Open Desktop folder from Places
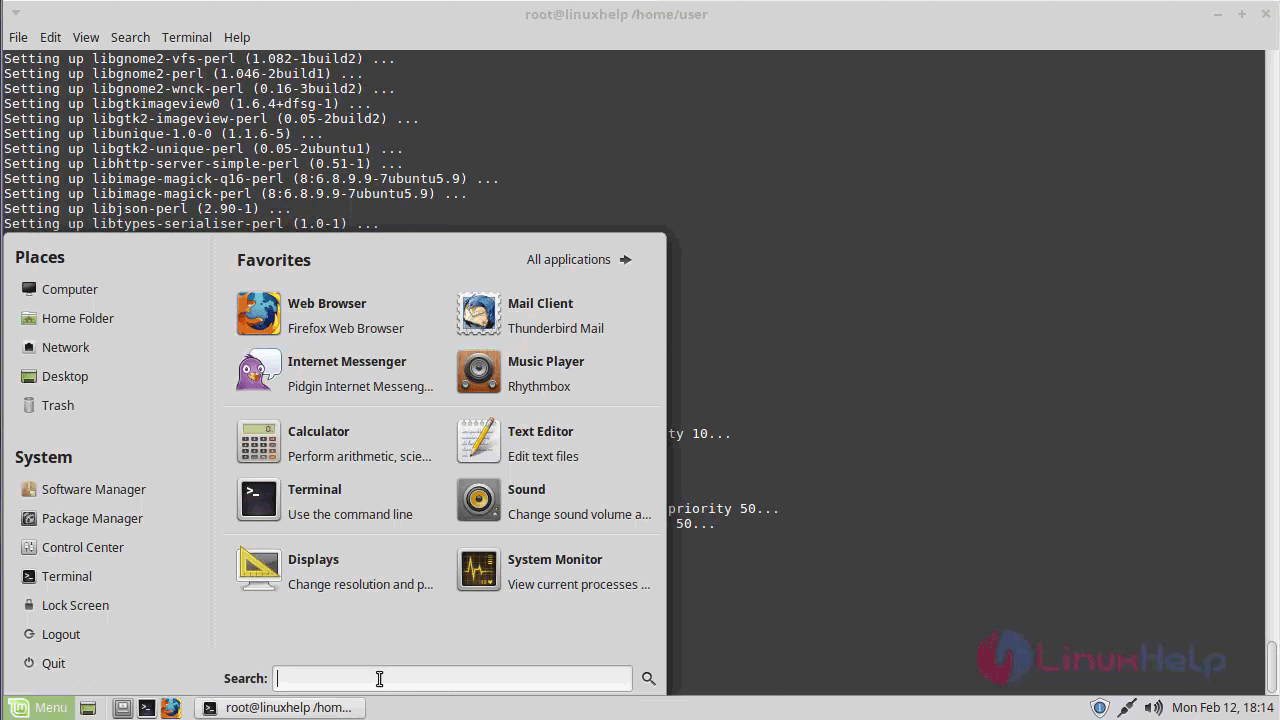The image size is (1280, 720). 54,376
